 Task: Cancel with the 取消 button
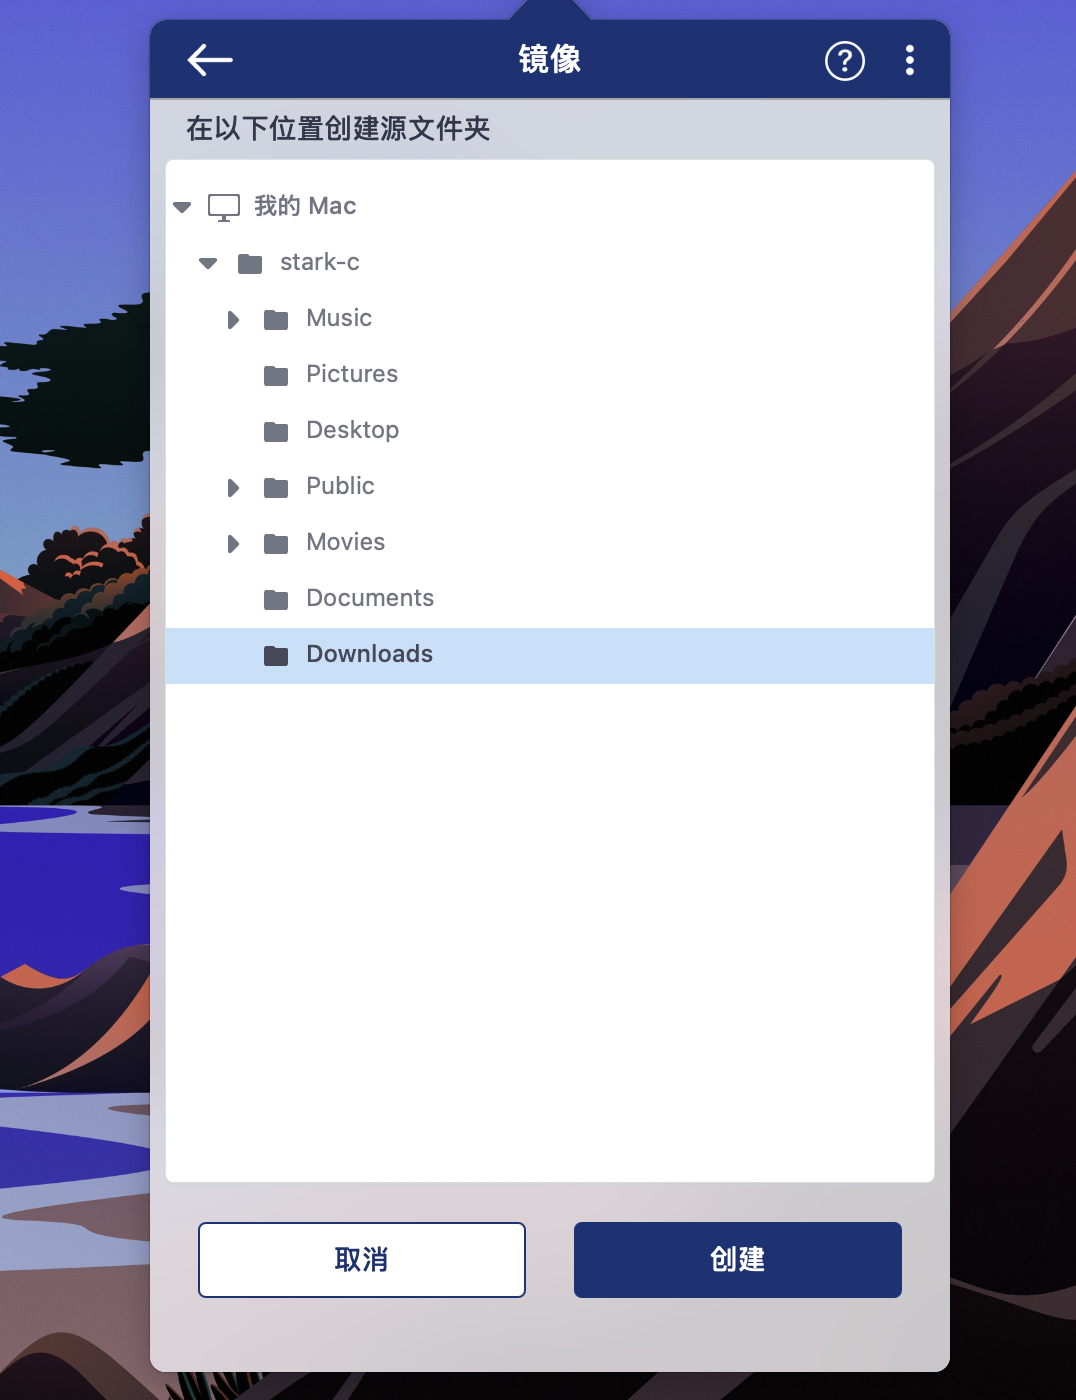tap(362, 1260)
